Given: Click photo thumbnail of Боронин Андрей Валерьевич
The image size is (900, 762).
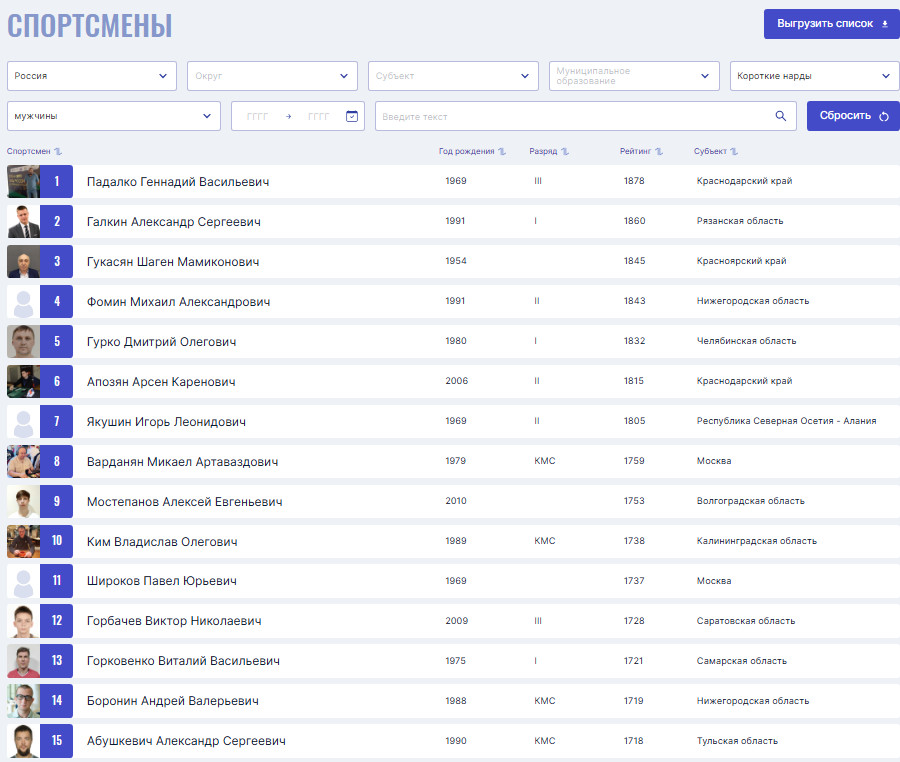Looking at the screenshot, I should click(x=24, y=701).
